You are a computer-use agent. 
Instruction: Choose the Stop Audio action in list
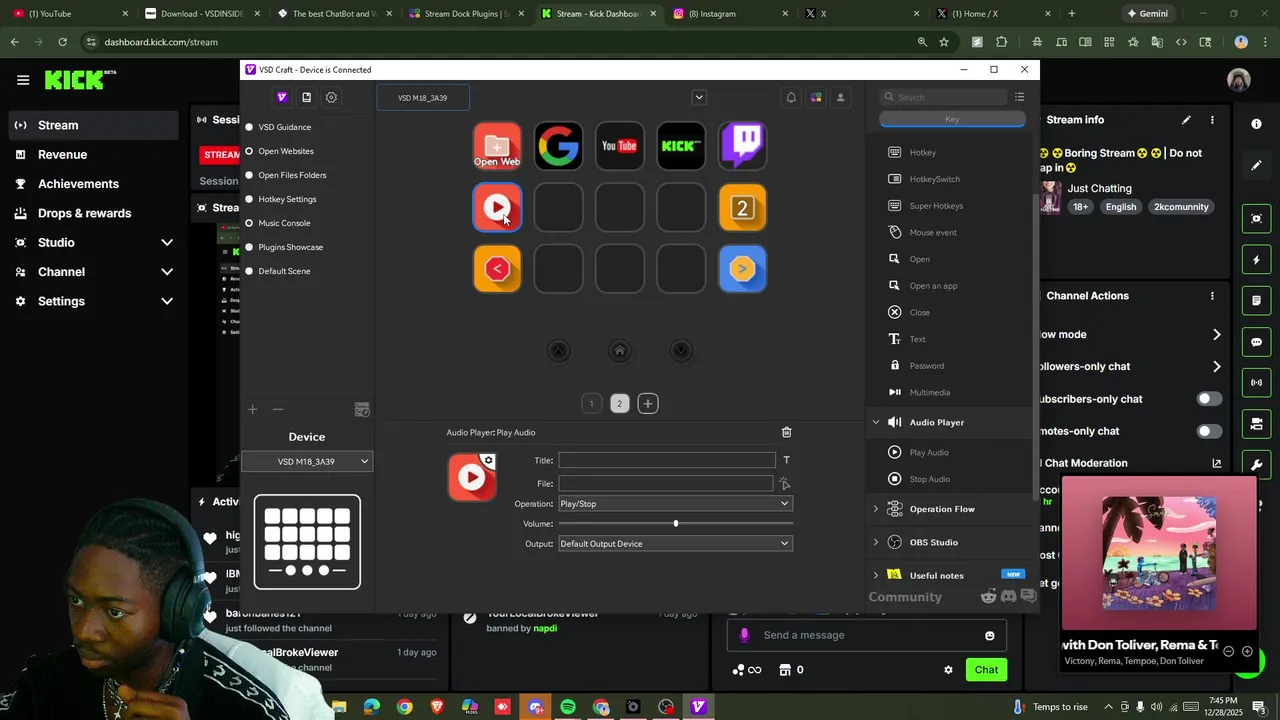(930, 479)
